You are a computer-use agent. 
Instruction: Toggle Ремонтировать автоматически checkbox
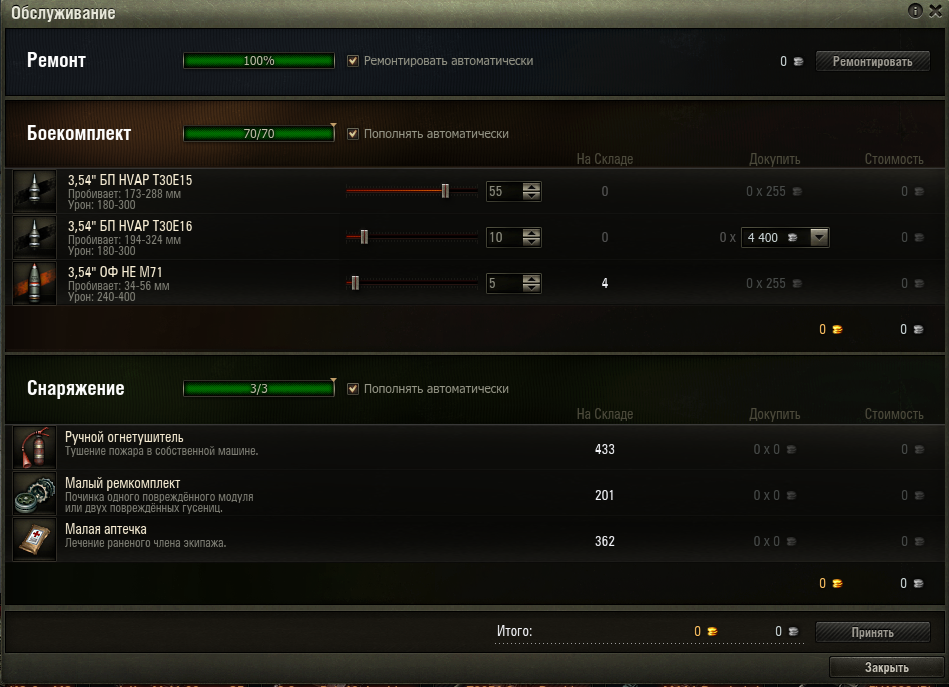click(x=353, y=61)
